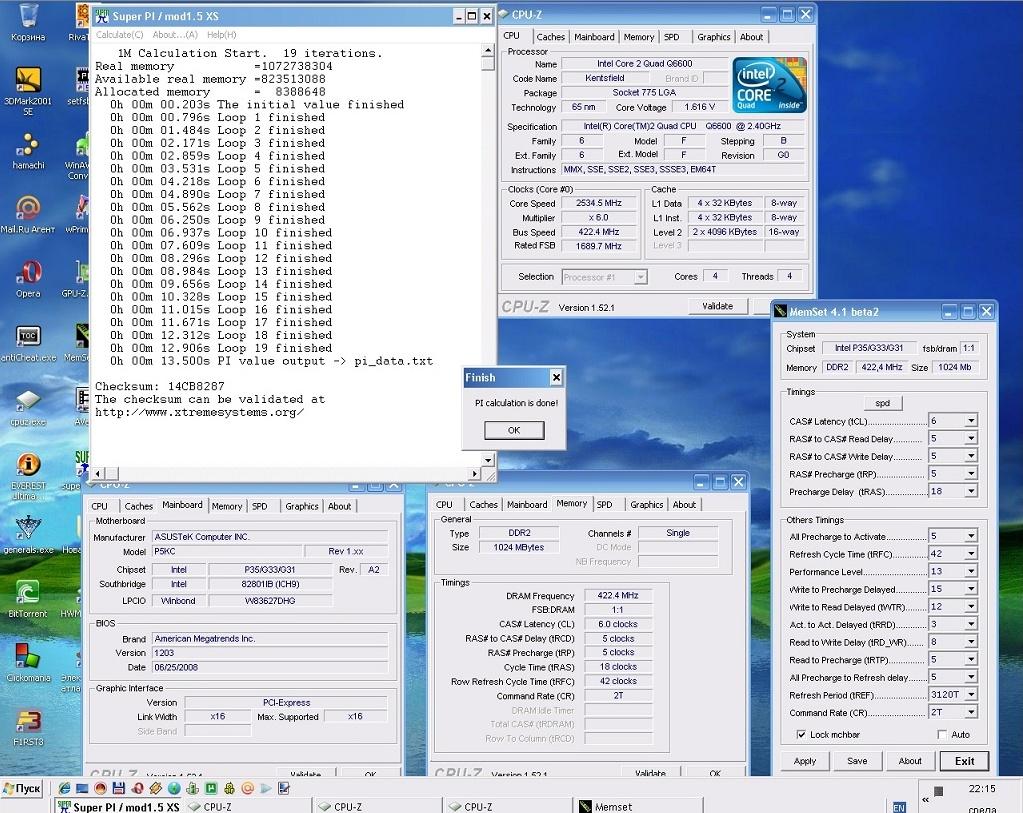Open Refresh Period (tREF) dropdown

(x=971, y=695)
